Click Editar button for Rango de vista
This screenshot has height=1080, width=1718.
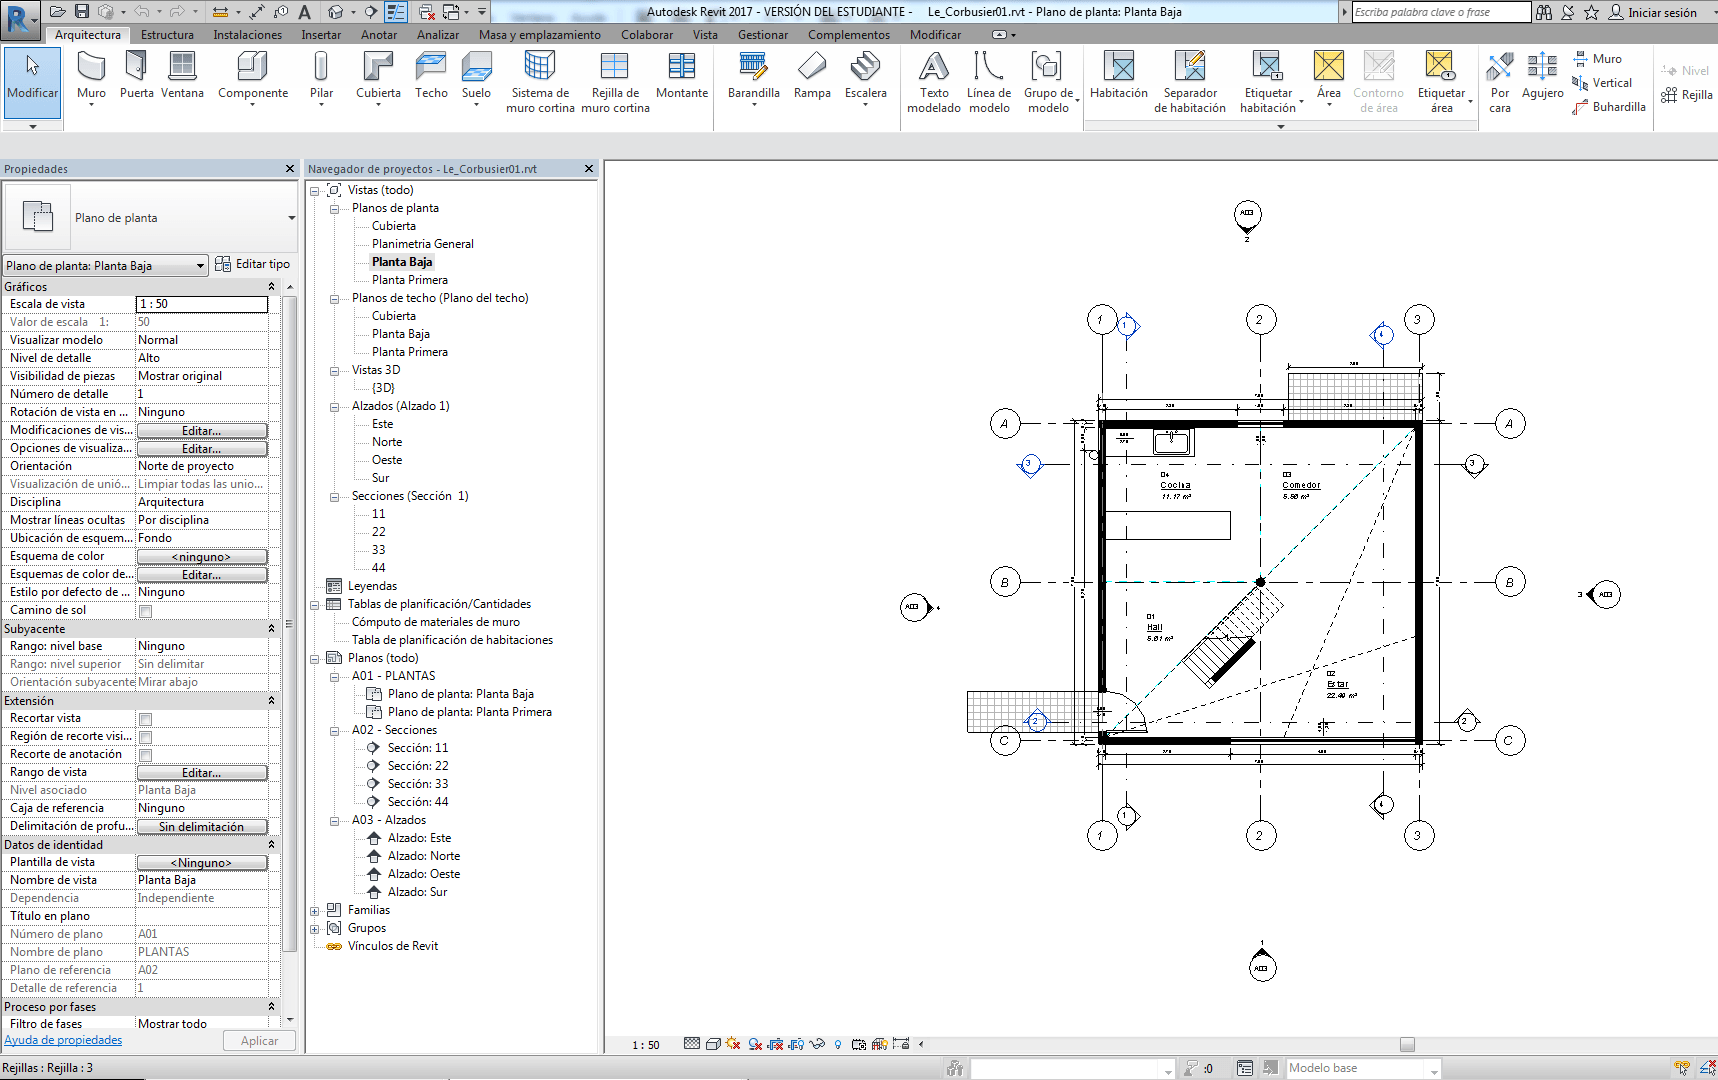point(202,773)
